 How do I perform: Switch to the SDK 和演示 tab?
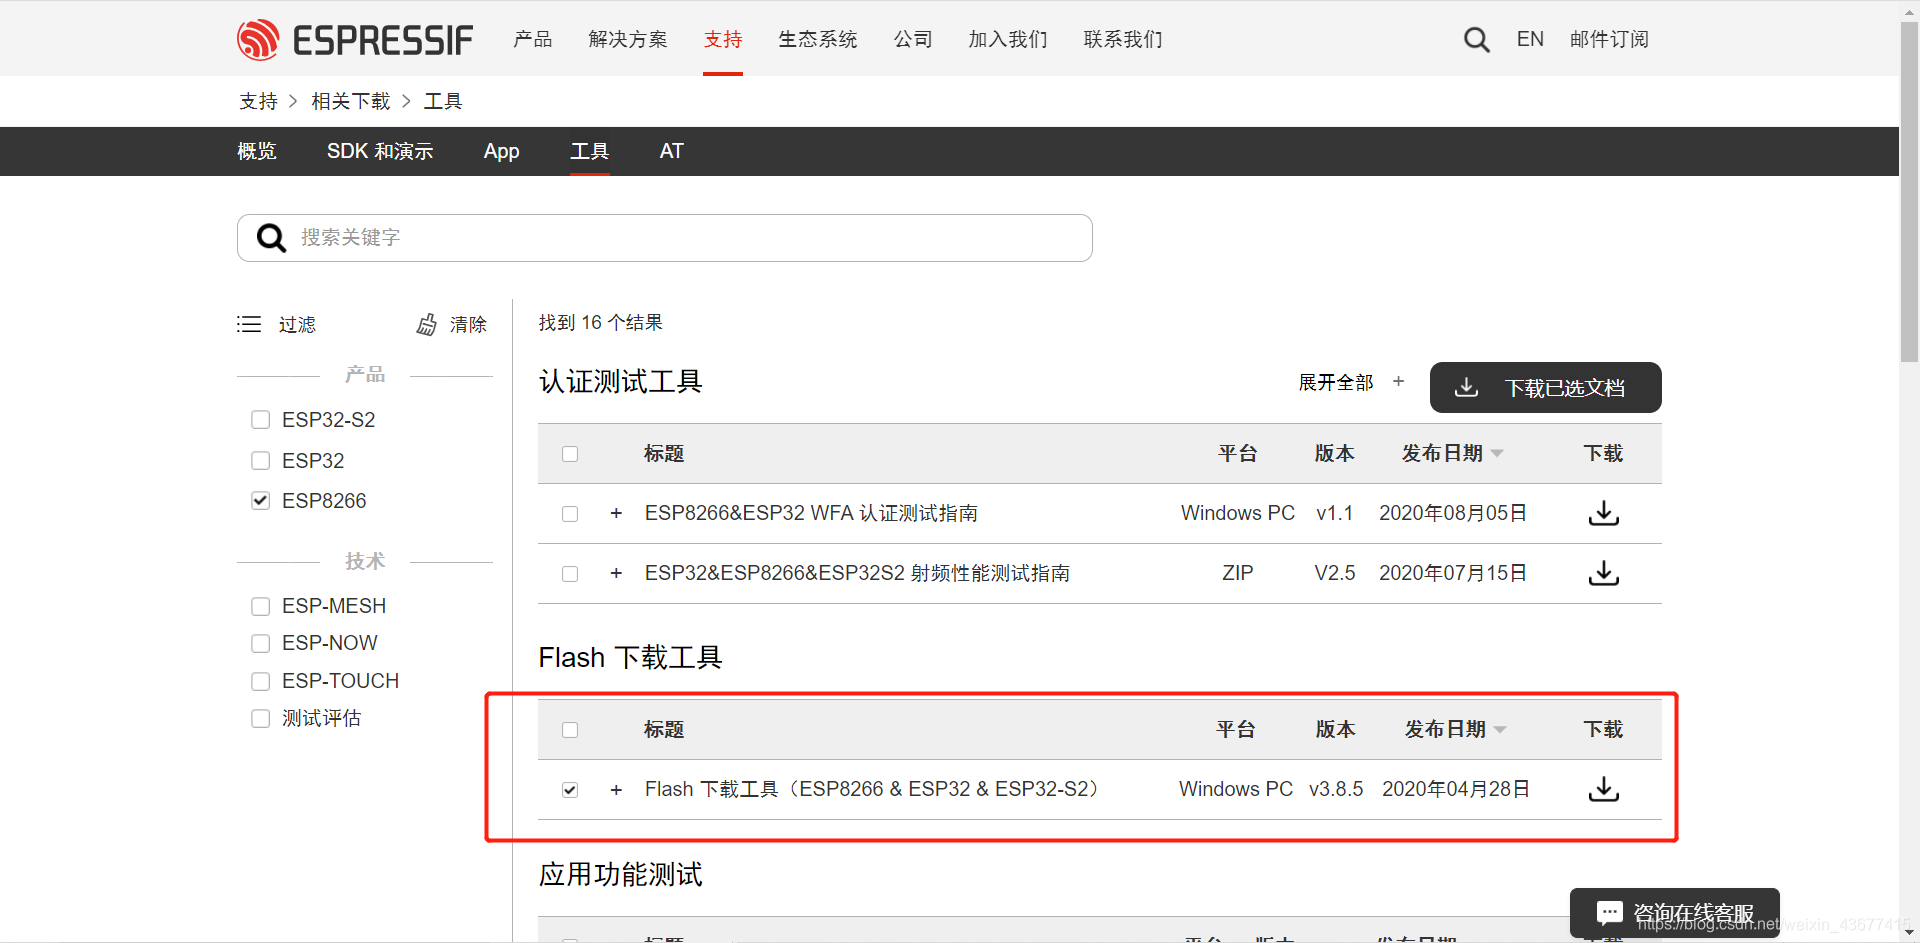(x=380, y=151)
